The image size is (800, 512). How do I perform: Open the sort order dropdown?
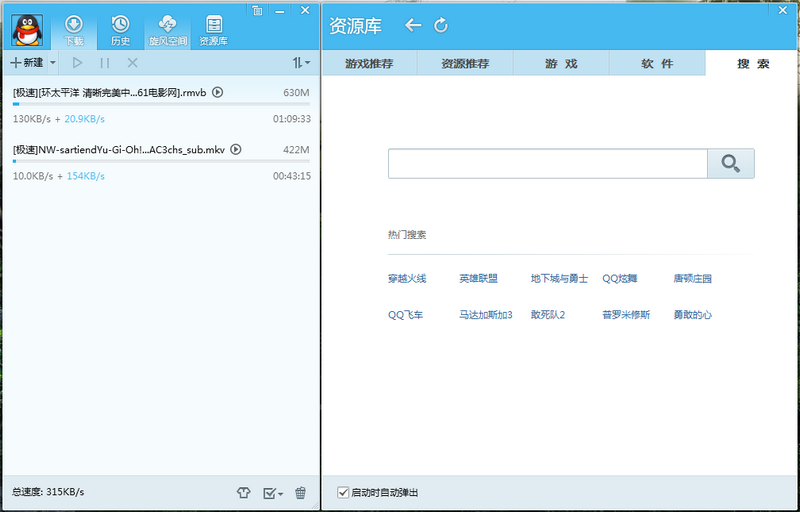click(x=300, y=63)
